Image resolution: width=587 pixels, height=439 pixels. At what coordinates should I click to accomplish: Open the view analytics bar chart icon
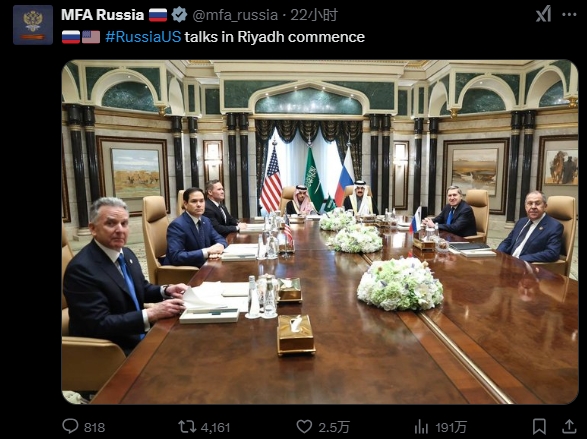(422, 426)
